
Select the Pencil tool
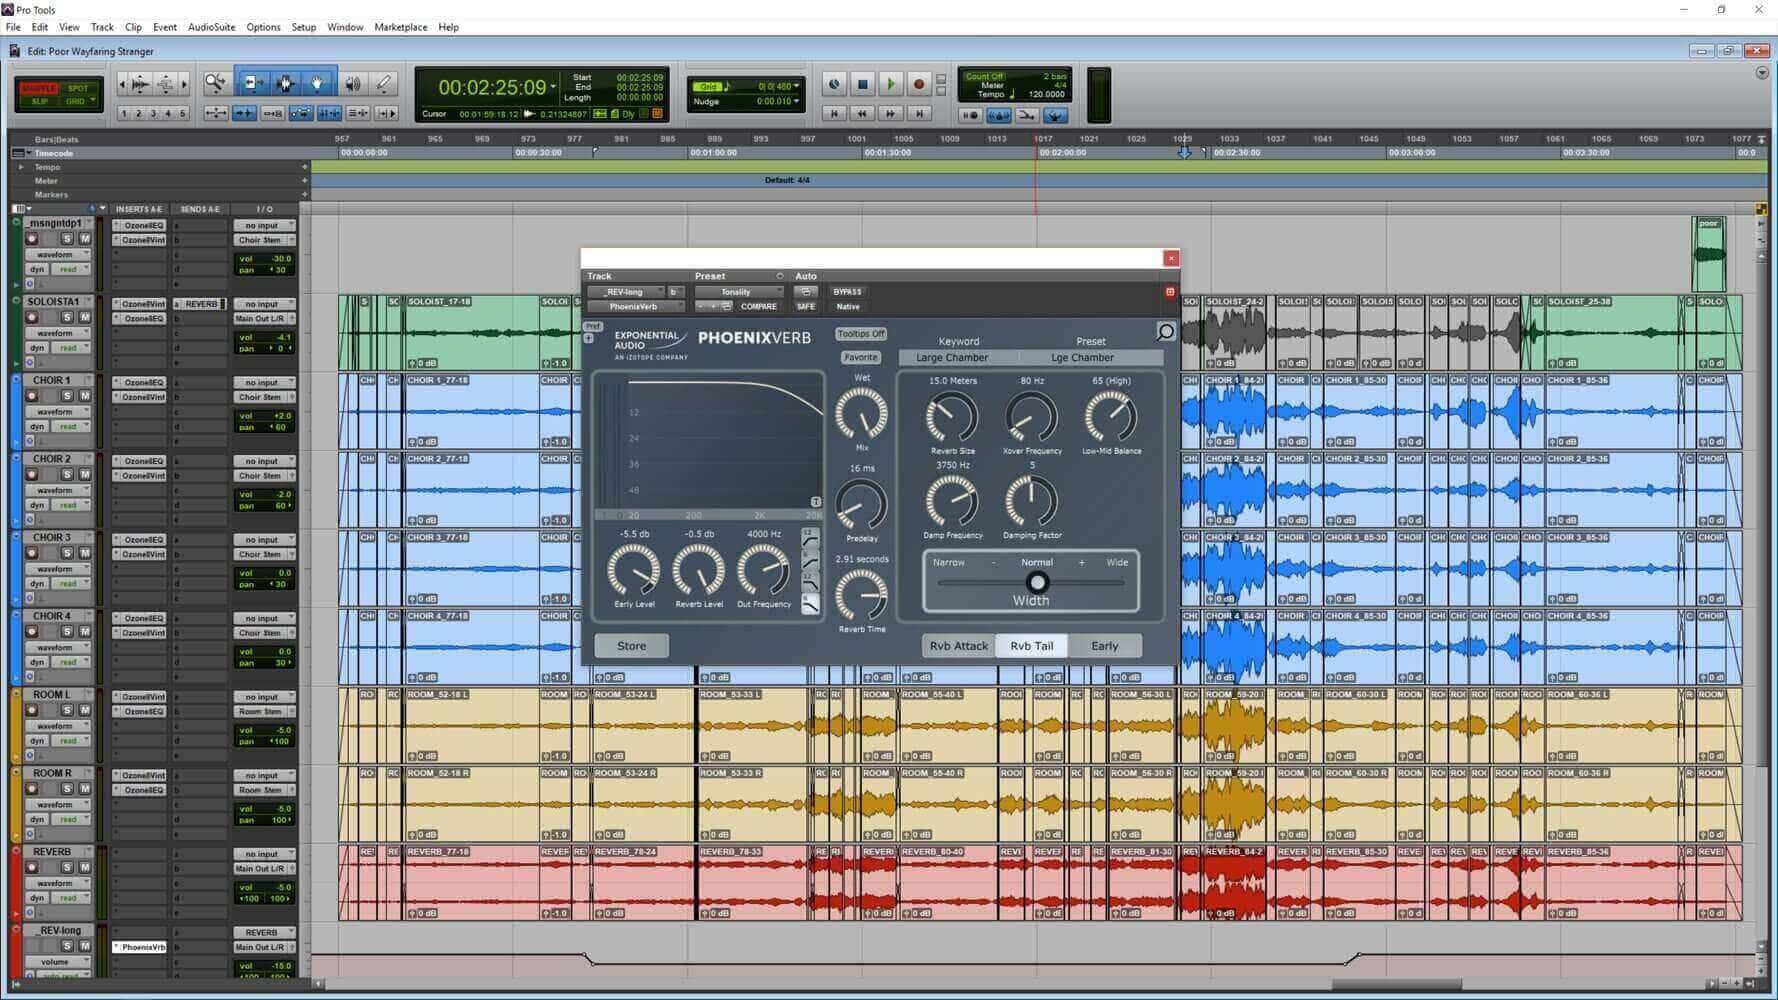pyautogui.click(x=383, y=84)
